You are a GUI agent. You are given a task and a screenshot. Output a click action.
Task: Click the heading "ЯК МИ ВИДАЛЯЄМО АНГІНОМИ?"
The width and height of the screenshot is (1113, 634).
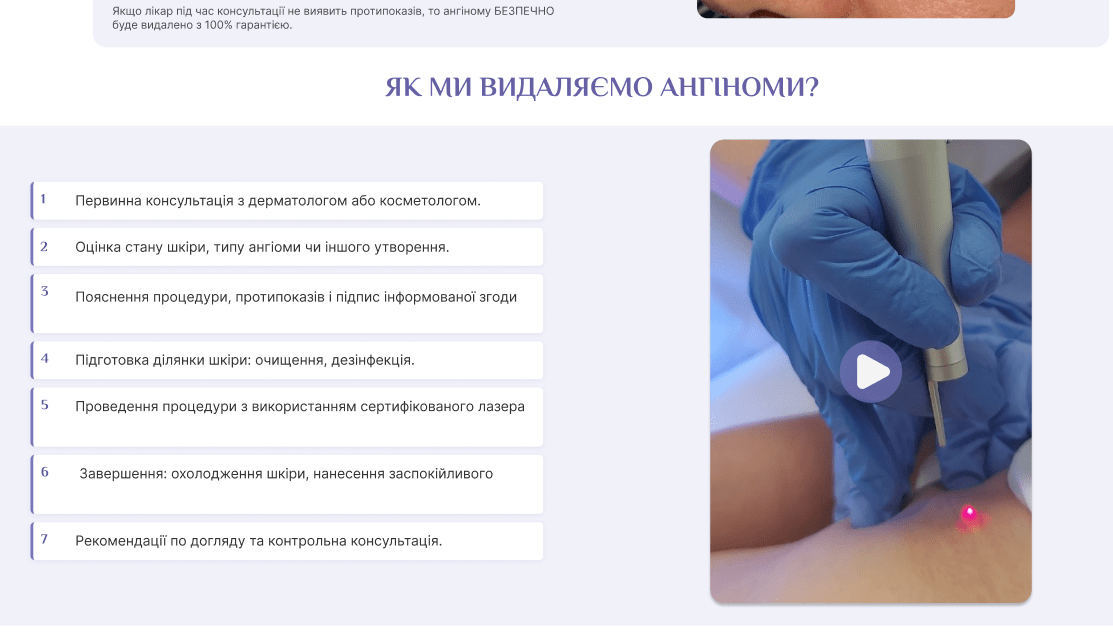(601, 87)
